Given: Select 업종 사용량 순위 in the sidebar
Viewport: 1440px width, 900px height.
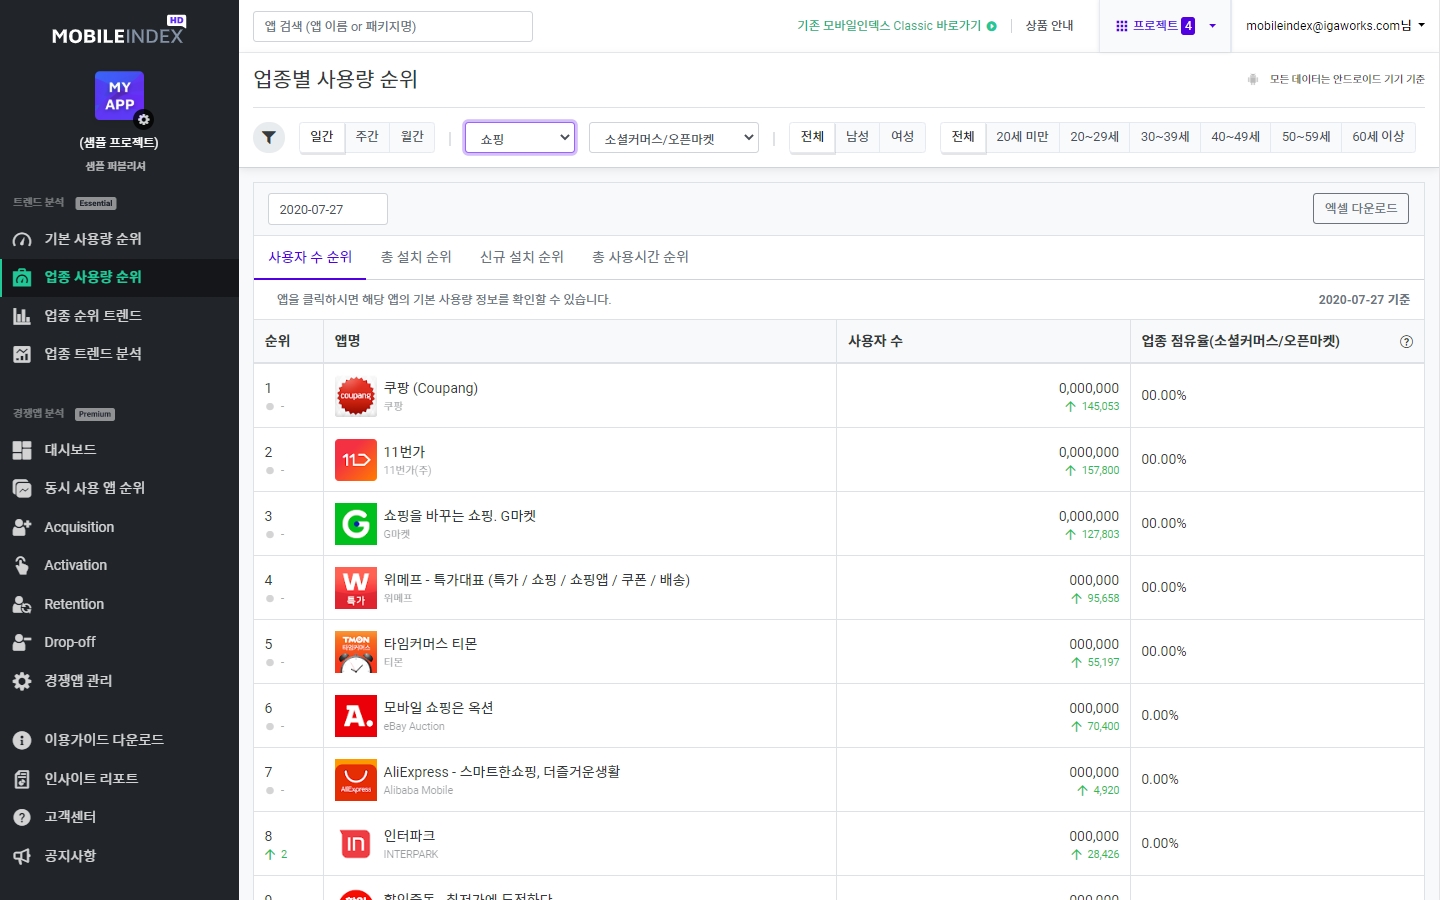Looking at the screenshot, I should (119, 277).
